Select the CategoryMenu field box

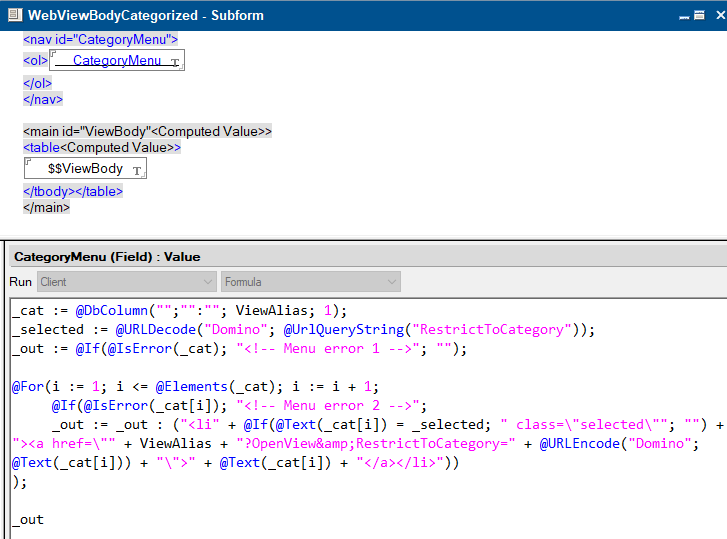pyautogui.click(x=117, y=60)
